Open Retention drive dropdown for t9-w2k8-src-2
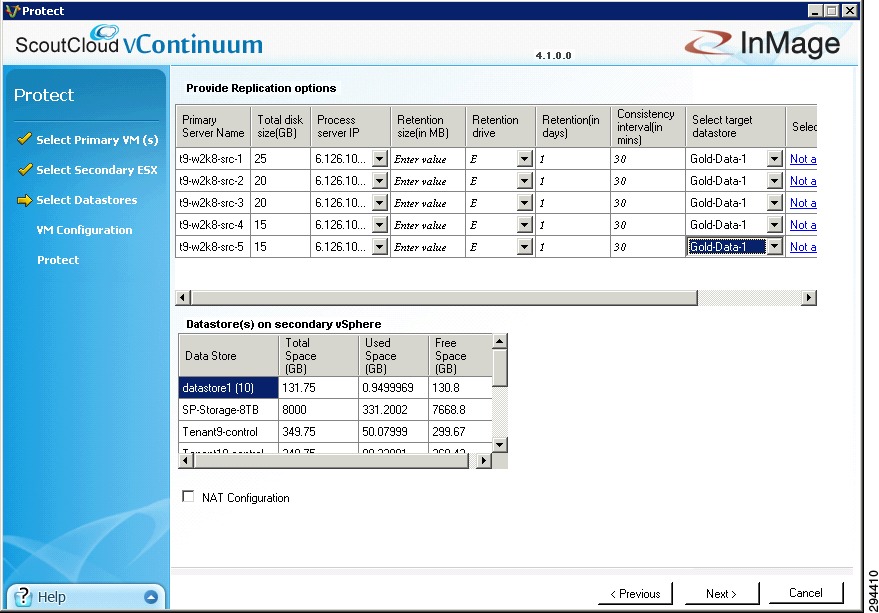Screen dimensions: 879x613 click(525, 181)
